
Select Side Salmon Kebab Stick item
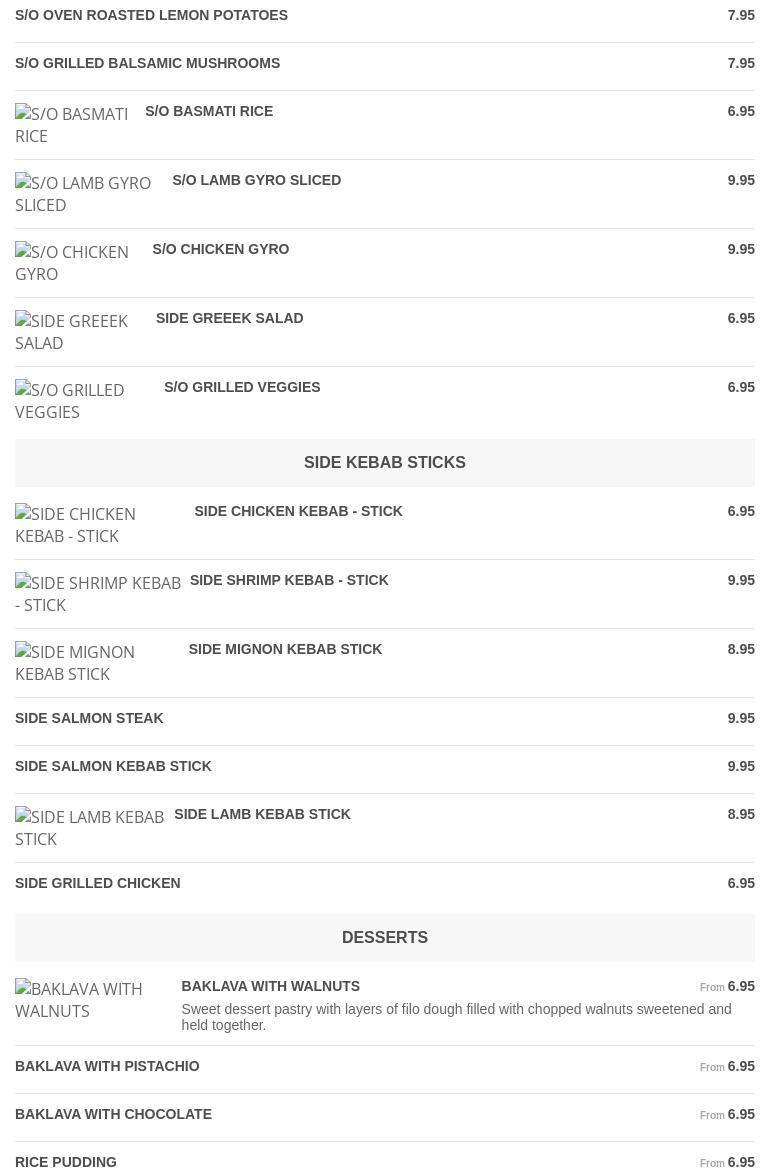pos(113,767)
